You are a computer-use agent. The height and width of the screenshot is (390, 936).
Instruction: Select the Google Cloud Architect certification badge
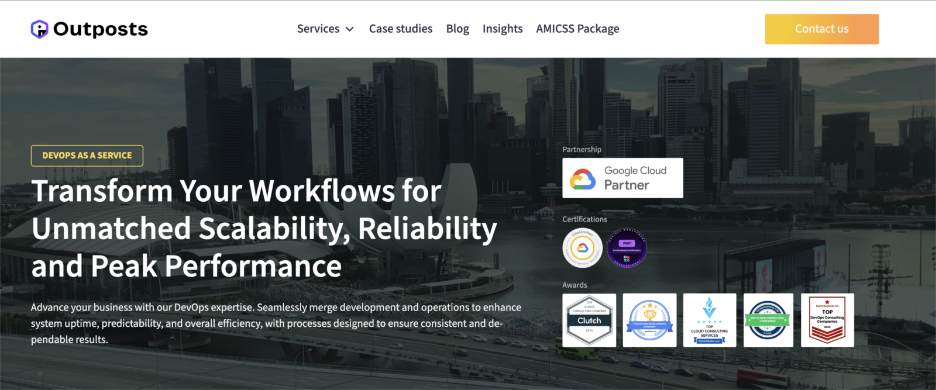(582, 248)
